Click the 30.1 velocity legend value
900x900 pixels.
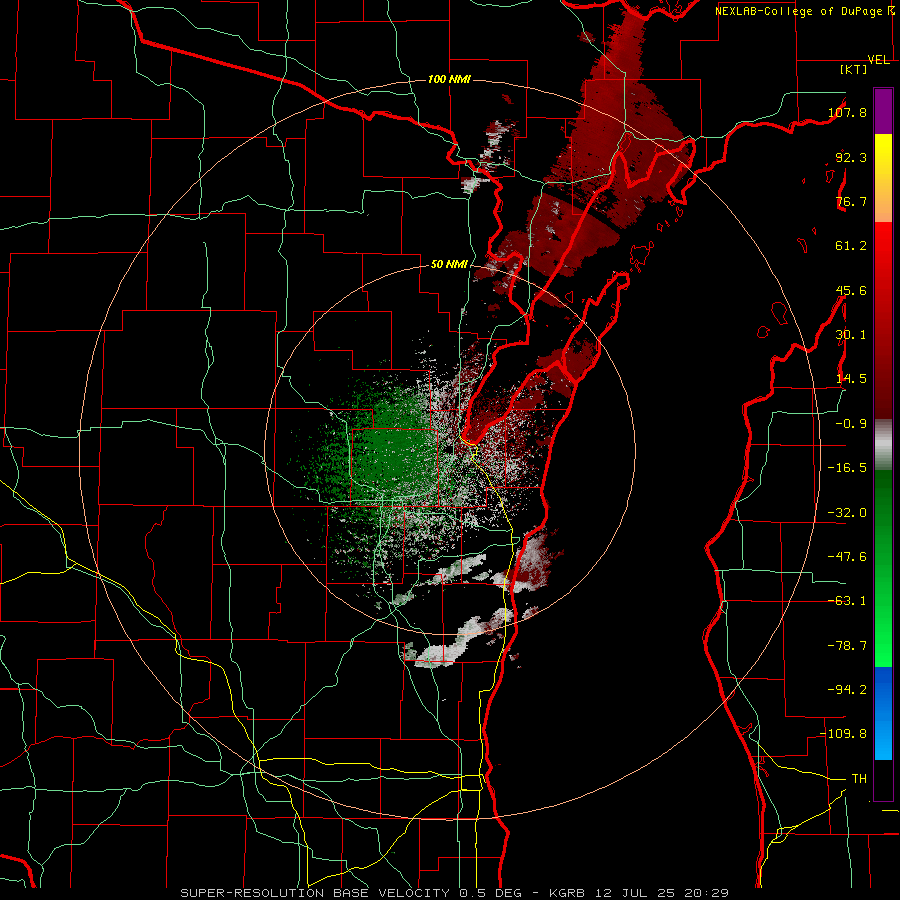pyautogui.click(x=851, y=335)
